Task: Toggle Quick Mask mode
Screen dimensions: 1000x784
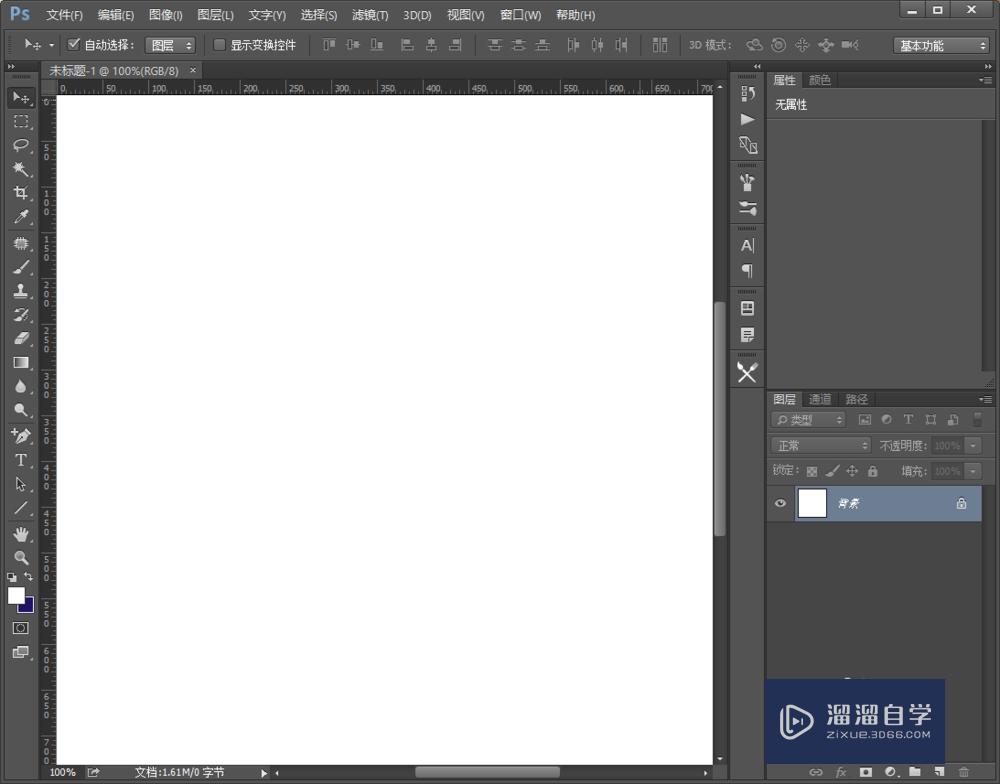Action: pyautogui.click(x=20, y=628)
